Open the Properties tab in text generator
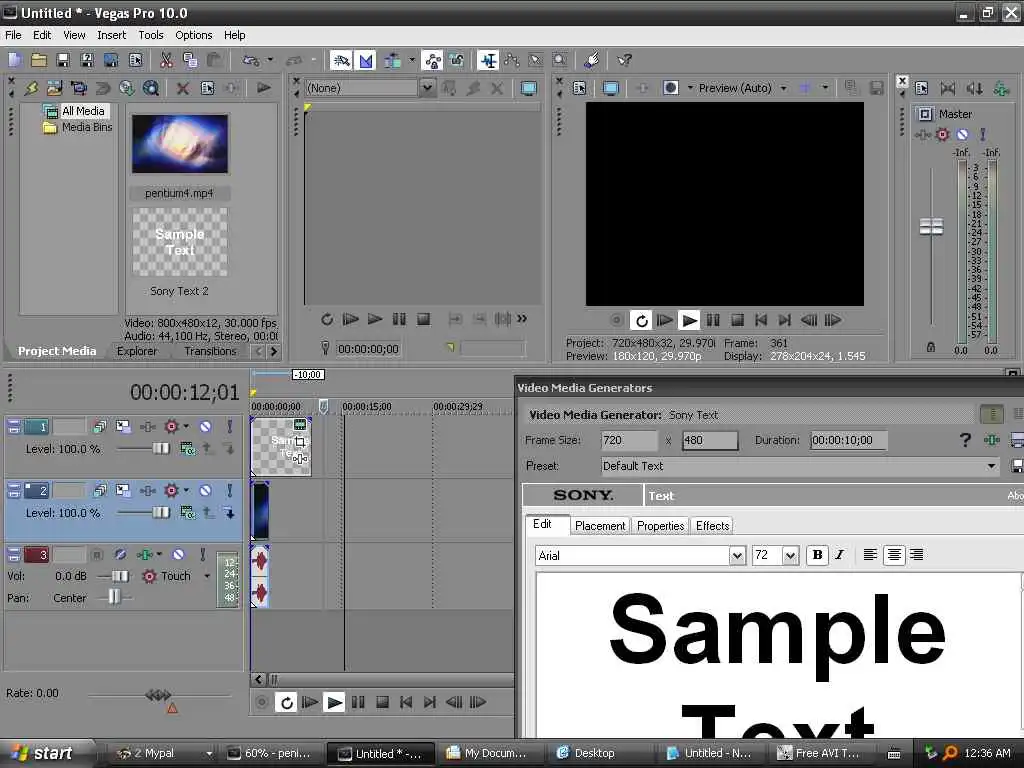 click(x=660, y=526)
